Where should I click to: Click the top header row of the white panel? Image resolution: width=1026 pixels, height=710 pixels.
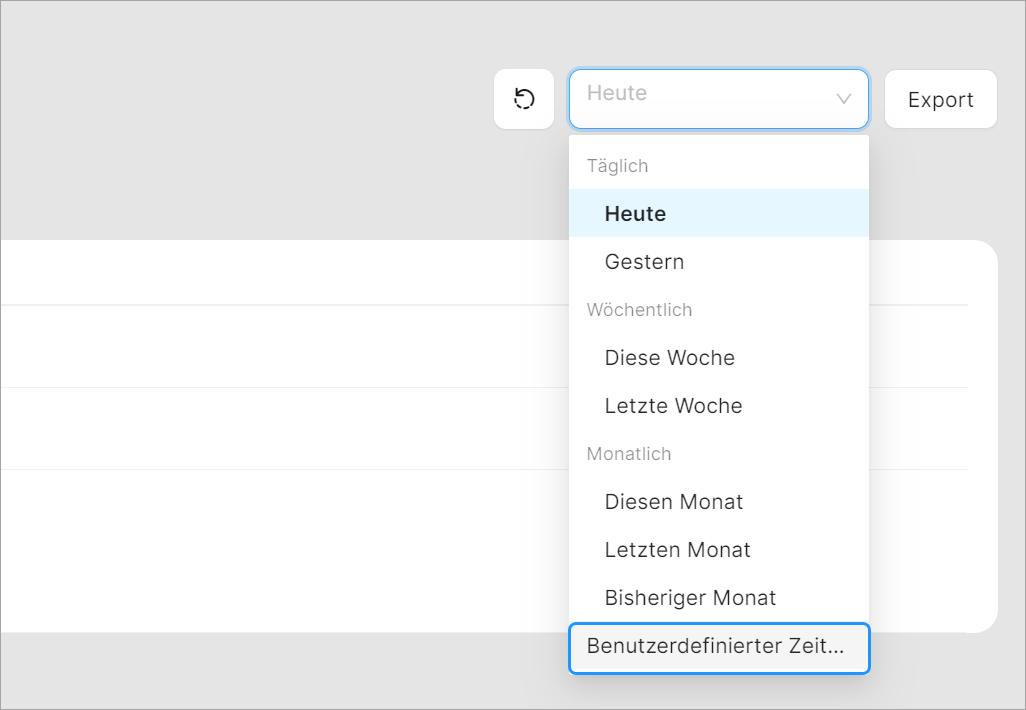280,272
